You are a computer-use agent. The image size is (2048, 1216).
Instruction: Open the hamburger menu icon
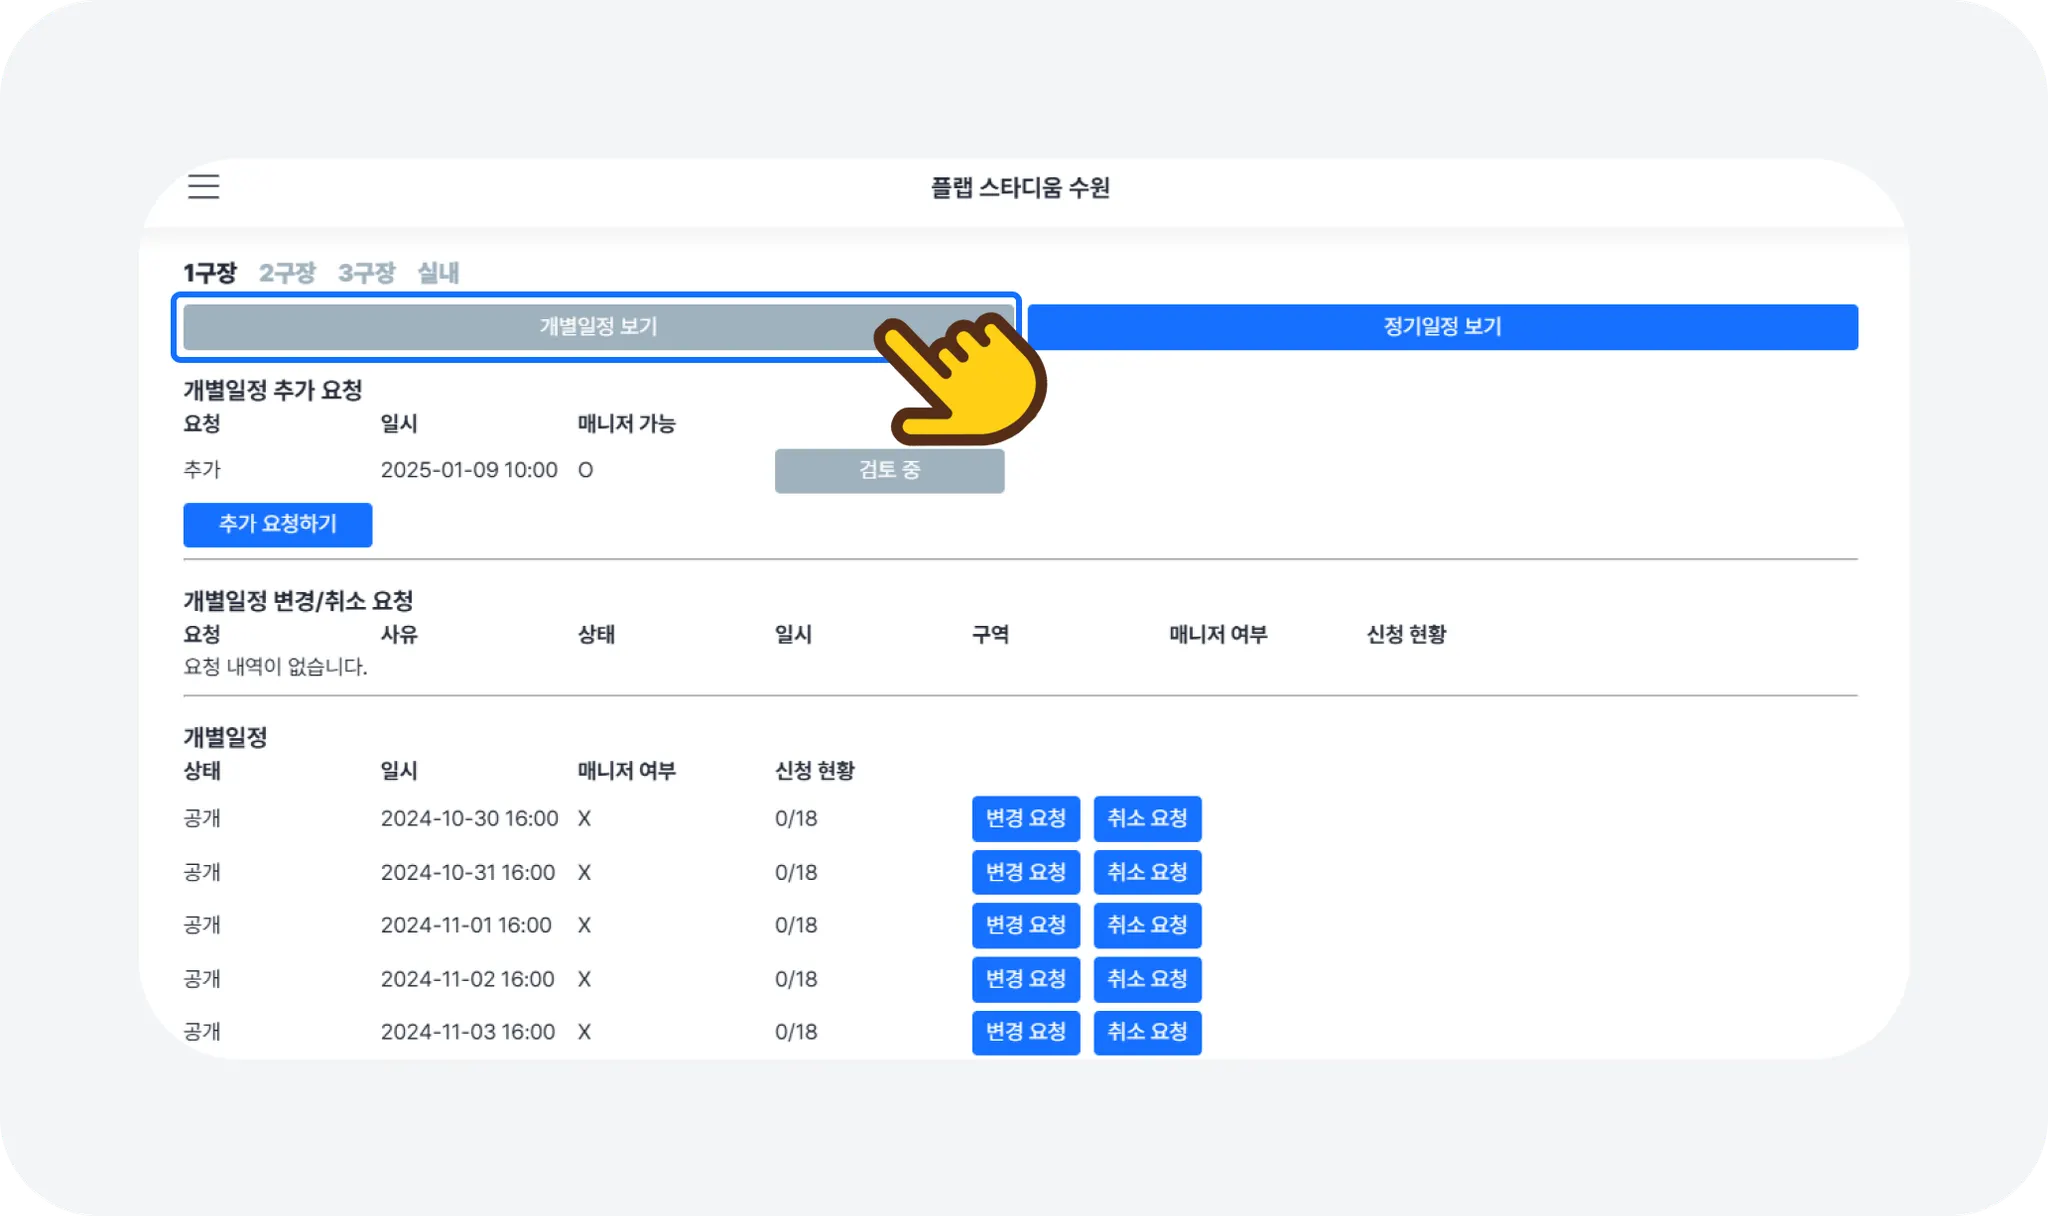[x=203, y=186]
